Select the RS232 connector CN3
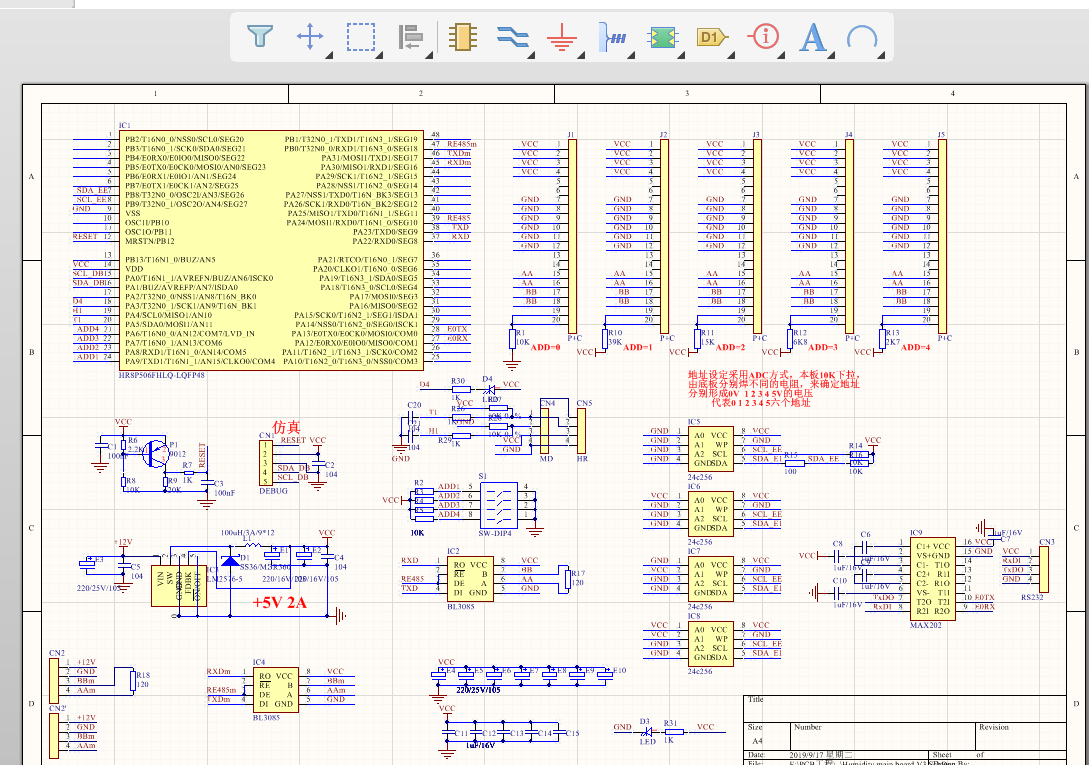1089x765 pixels. point(1045,570)
